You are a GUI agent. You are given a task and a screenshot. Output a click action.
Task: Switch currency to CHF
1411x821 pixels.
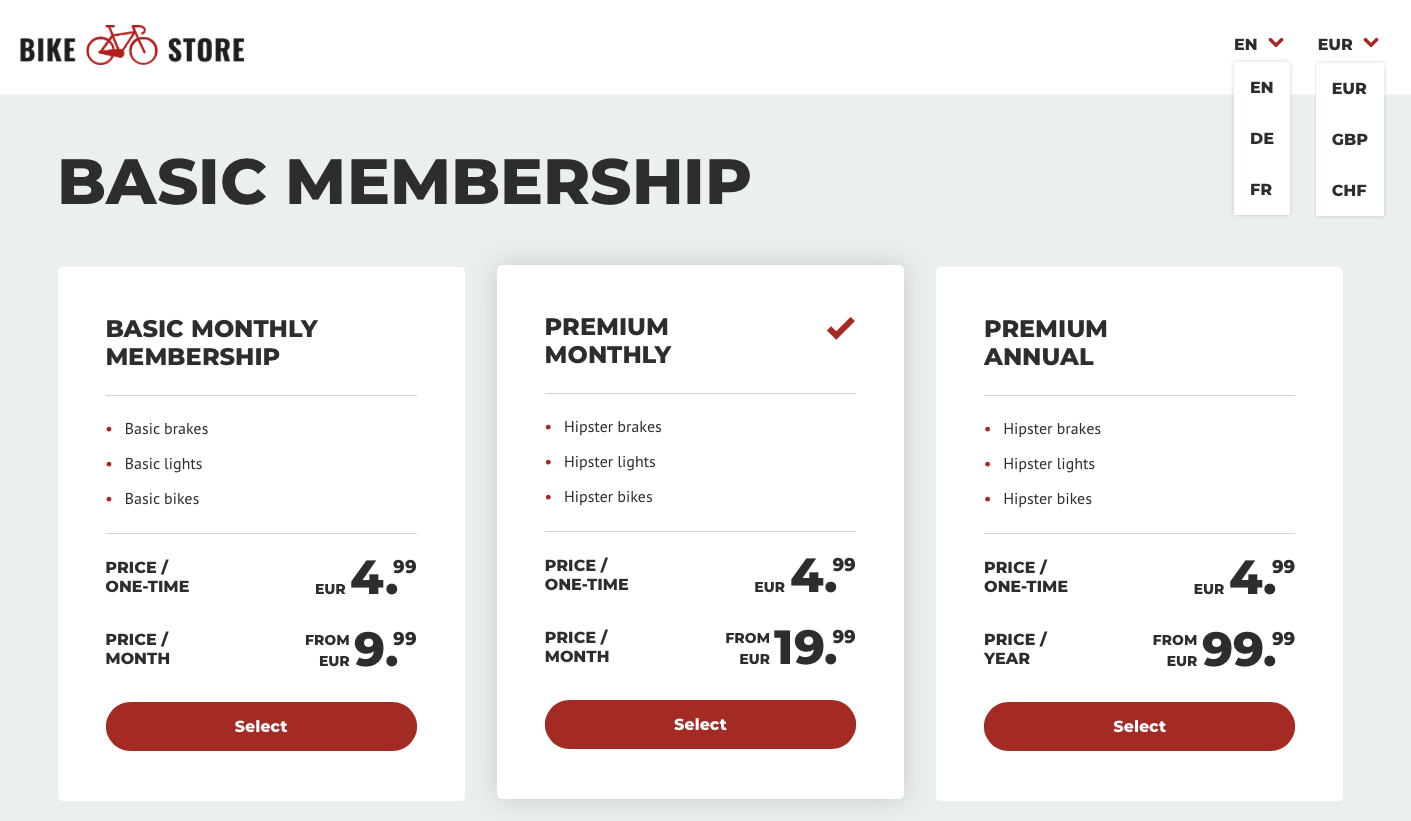[x=1350, y=191]
